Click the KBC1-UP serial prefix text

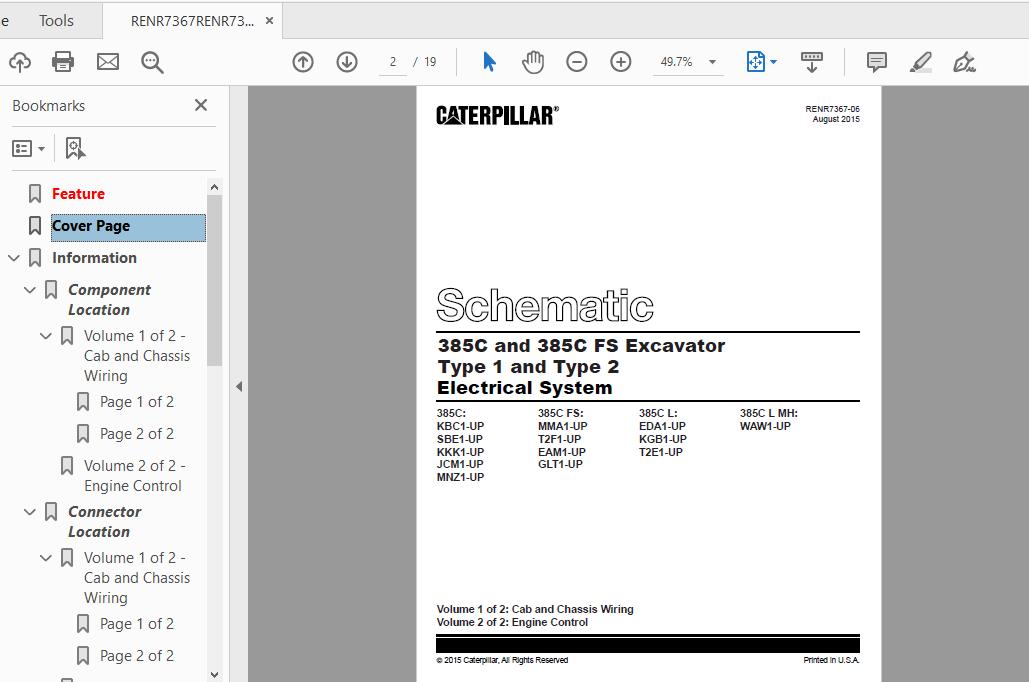pyautogui.click(x=460, y=426)
